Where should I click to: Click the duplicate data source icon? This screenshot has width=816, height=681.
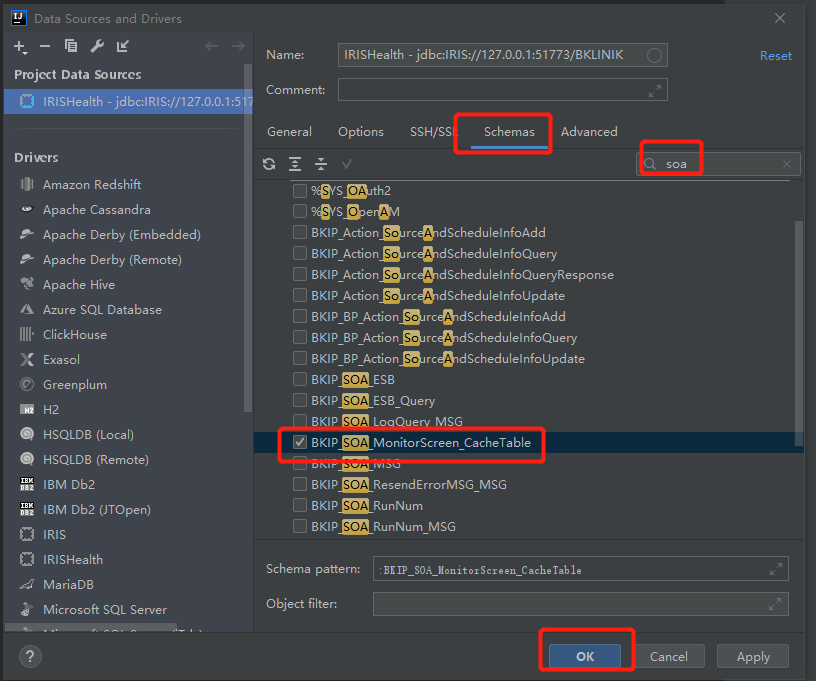coord(71,46)
